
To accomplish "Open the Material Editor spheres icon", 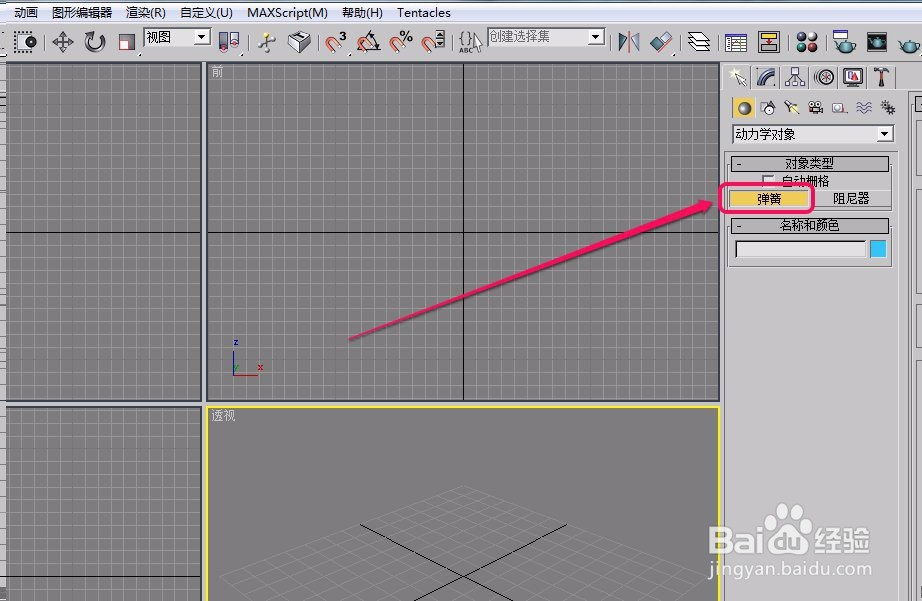I will 807,42.
